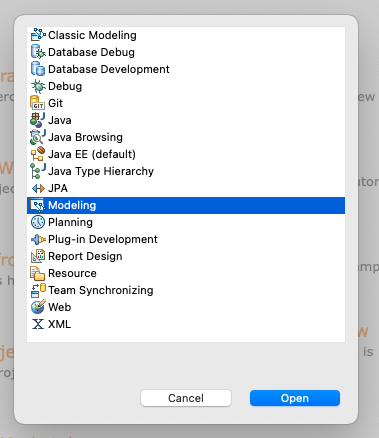Image resolution: width=379 pixels, height=438 pixels.
Task: Cancel the perspective dialog
Action: click(186, 398)
